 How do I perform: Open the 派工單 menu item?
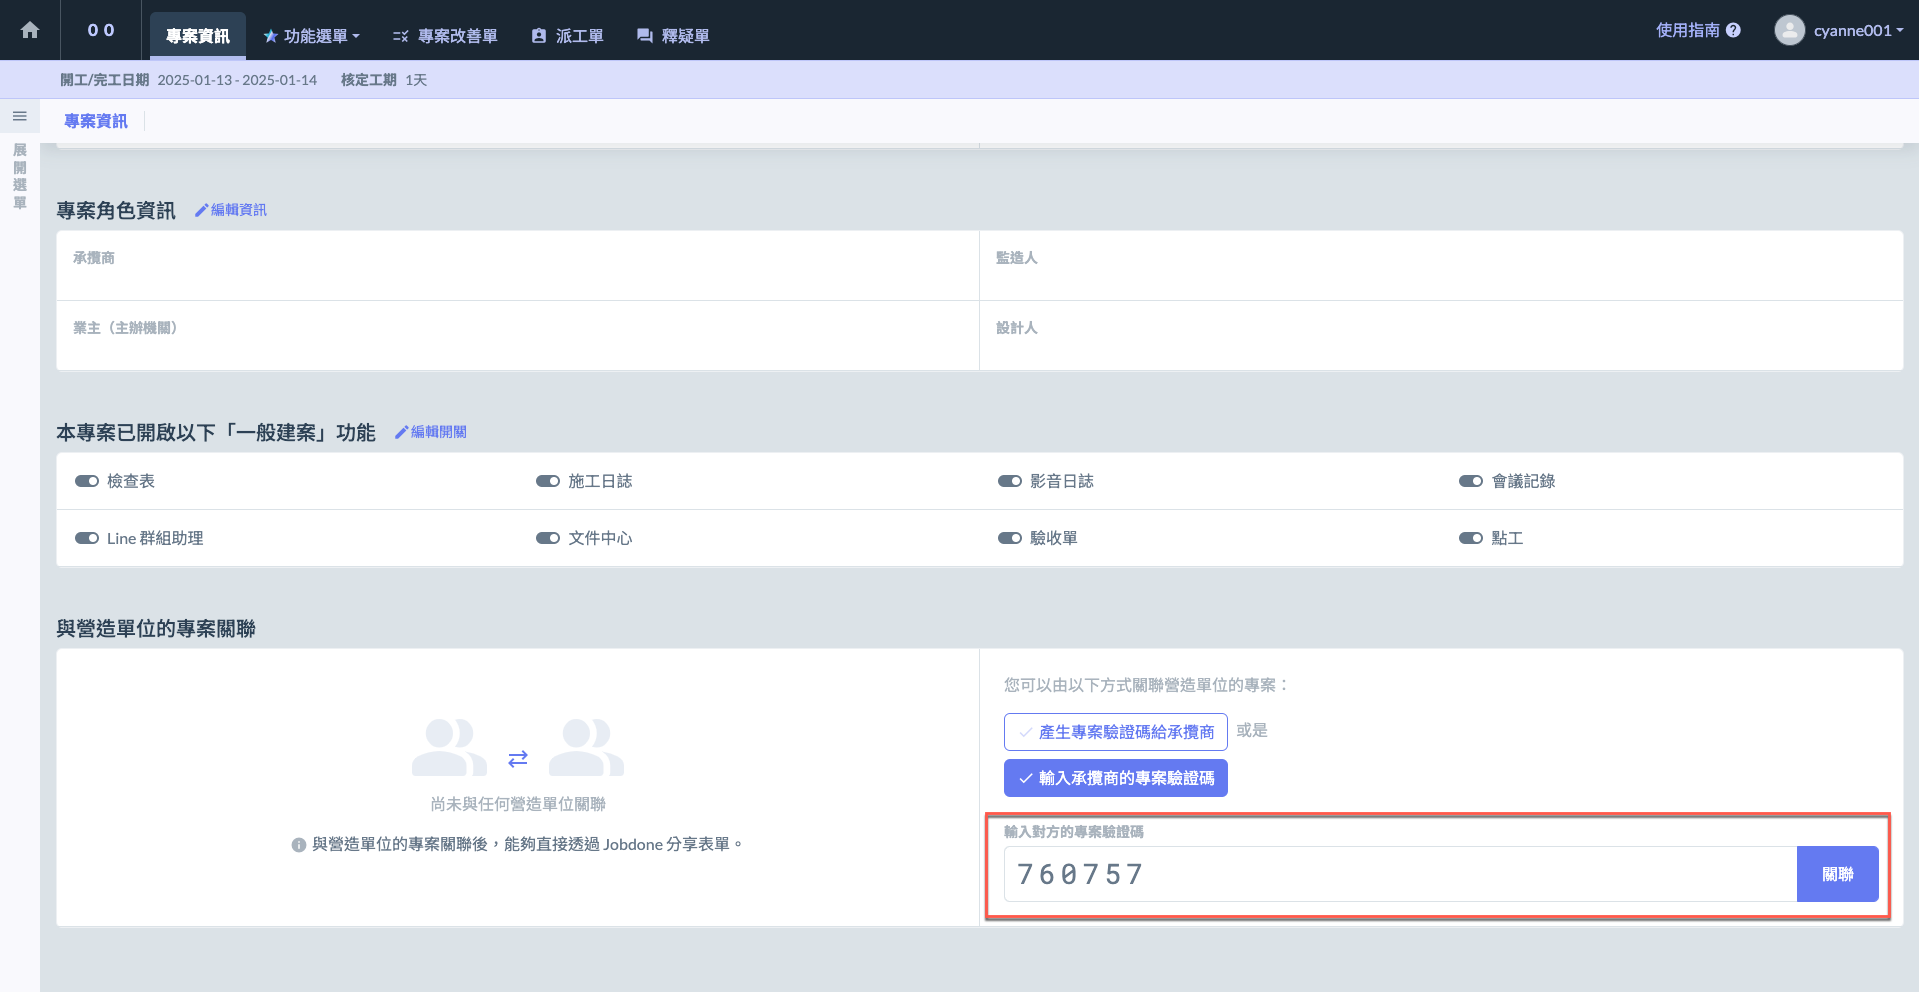567,36
